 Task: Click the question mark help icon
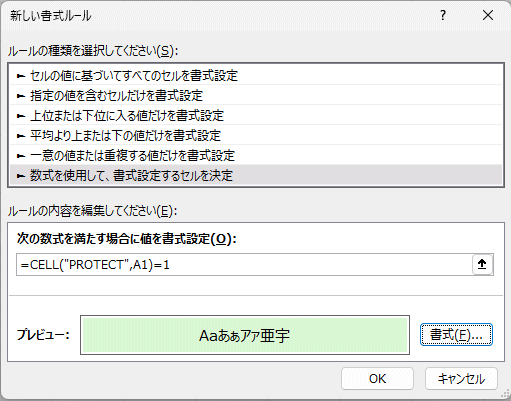coord(443,15)
